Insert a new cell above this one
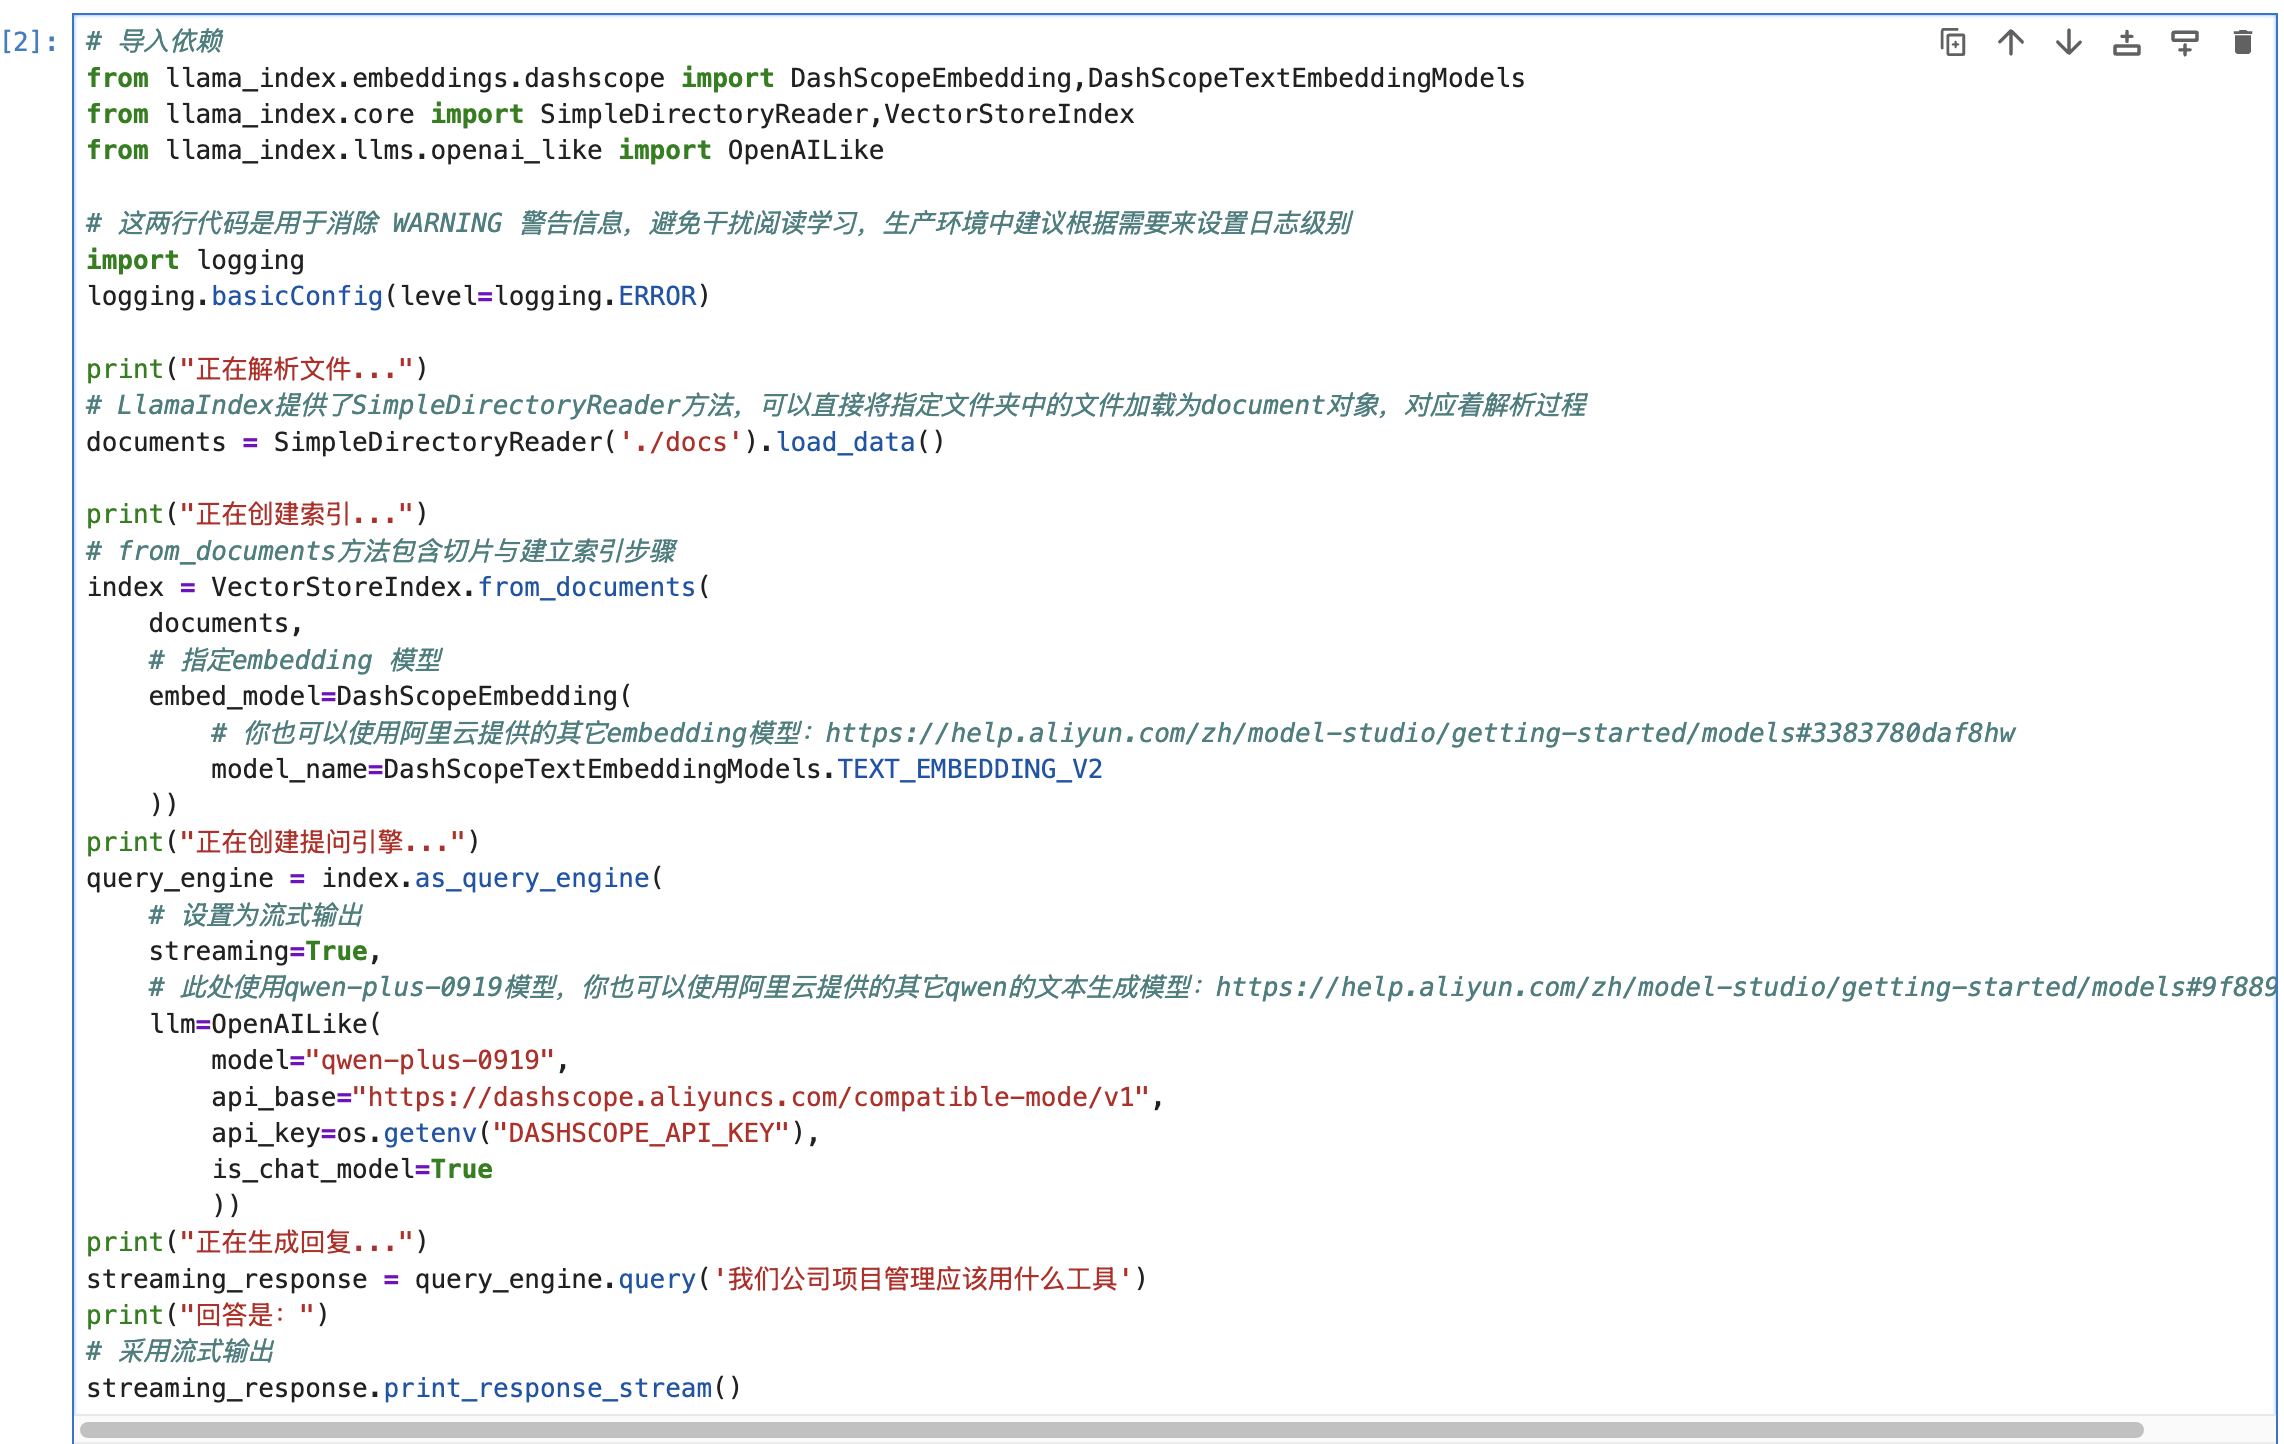Viewport: 2284px width, 1444px height. (x=2126, y=43)
